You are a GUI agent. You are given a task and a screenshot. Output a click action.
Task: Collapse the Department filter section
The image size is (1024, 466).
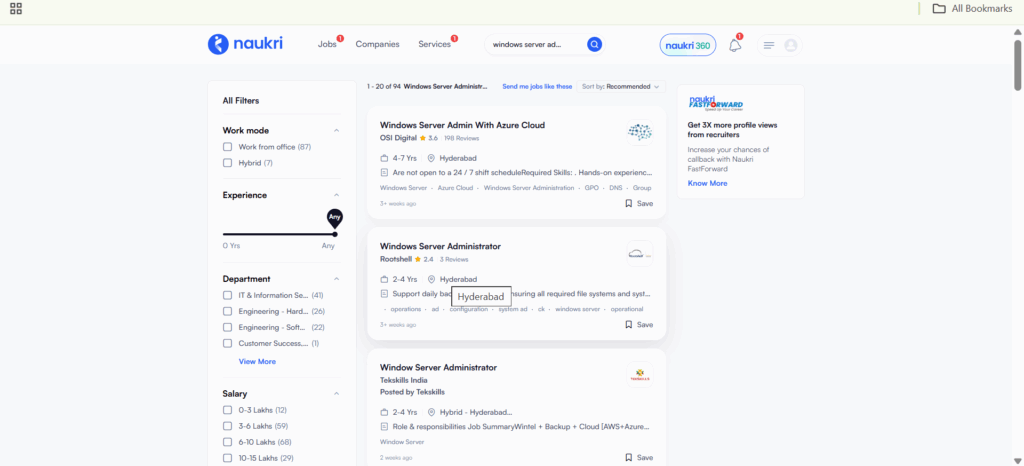point(336,279)
